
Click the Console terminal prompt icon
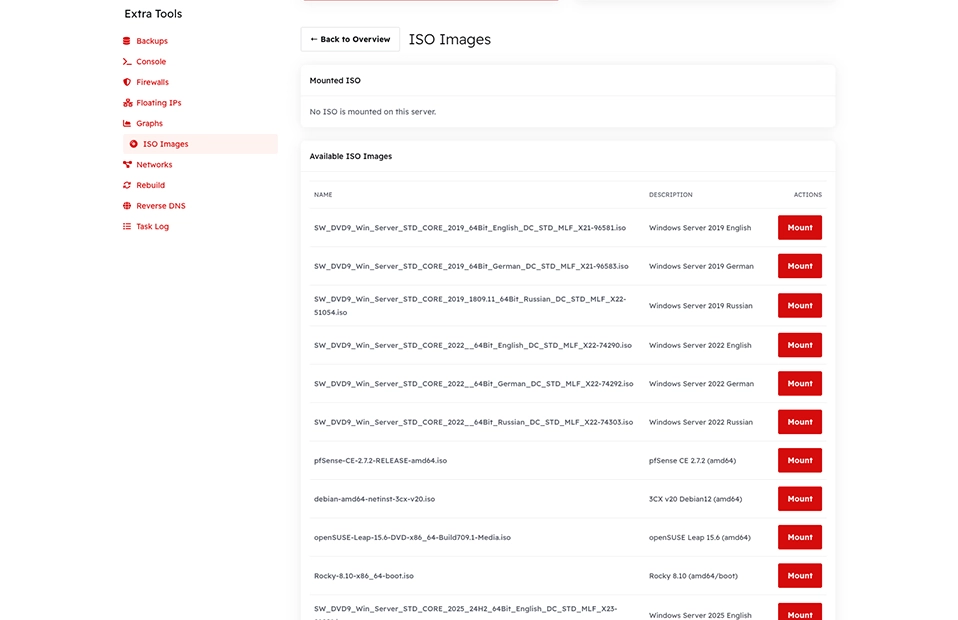coord(126,62)
